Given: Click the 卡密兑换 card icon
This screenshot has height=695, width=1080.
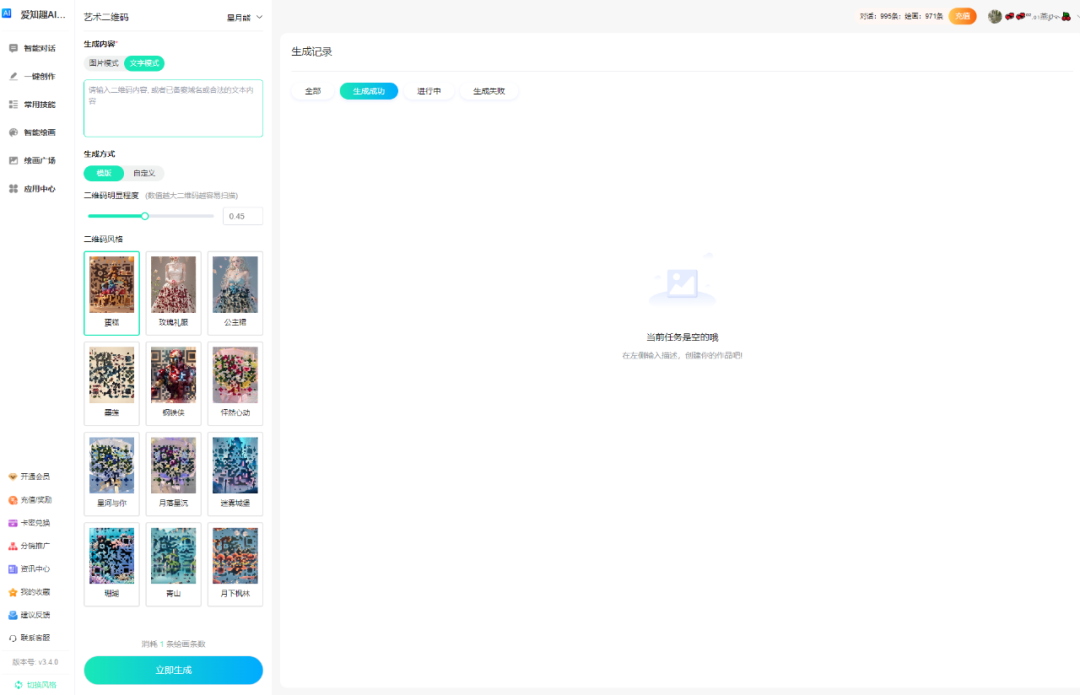Looking at the screenshot, I should coord(12,523).
